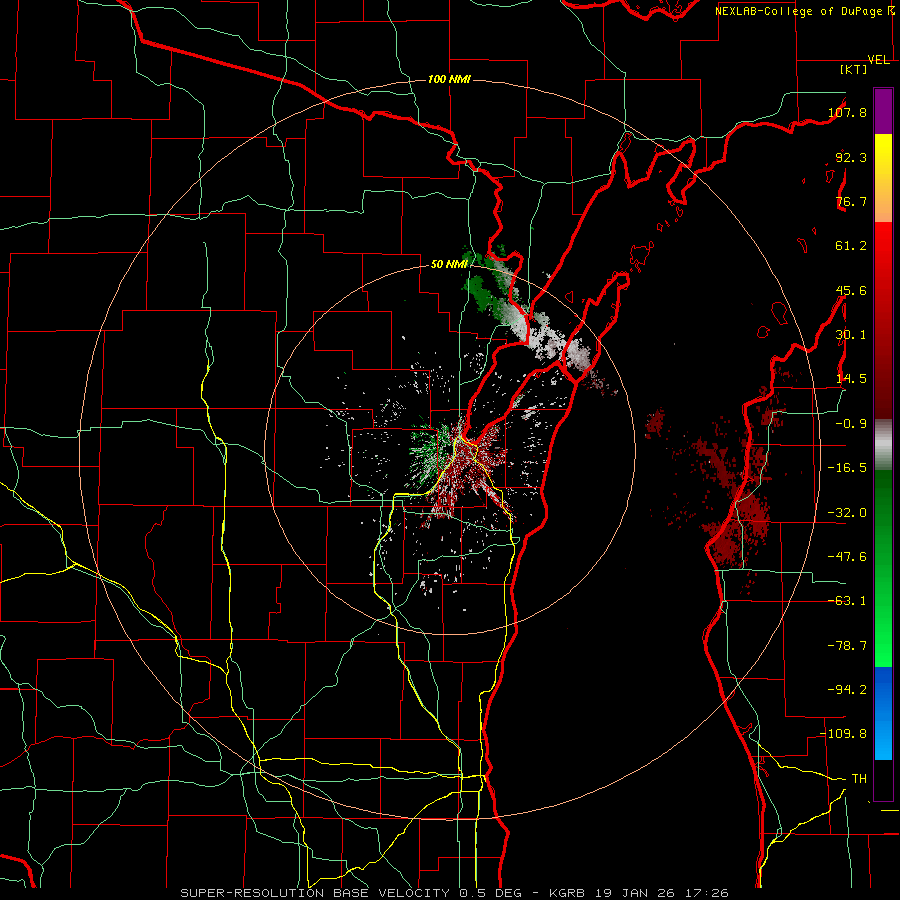Pick the green segment of velocity color bar
900x900 pixels.
click(883, 568)
